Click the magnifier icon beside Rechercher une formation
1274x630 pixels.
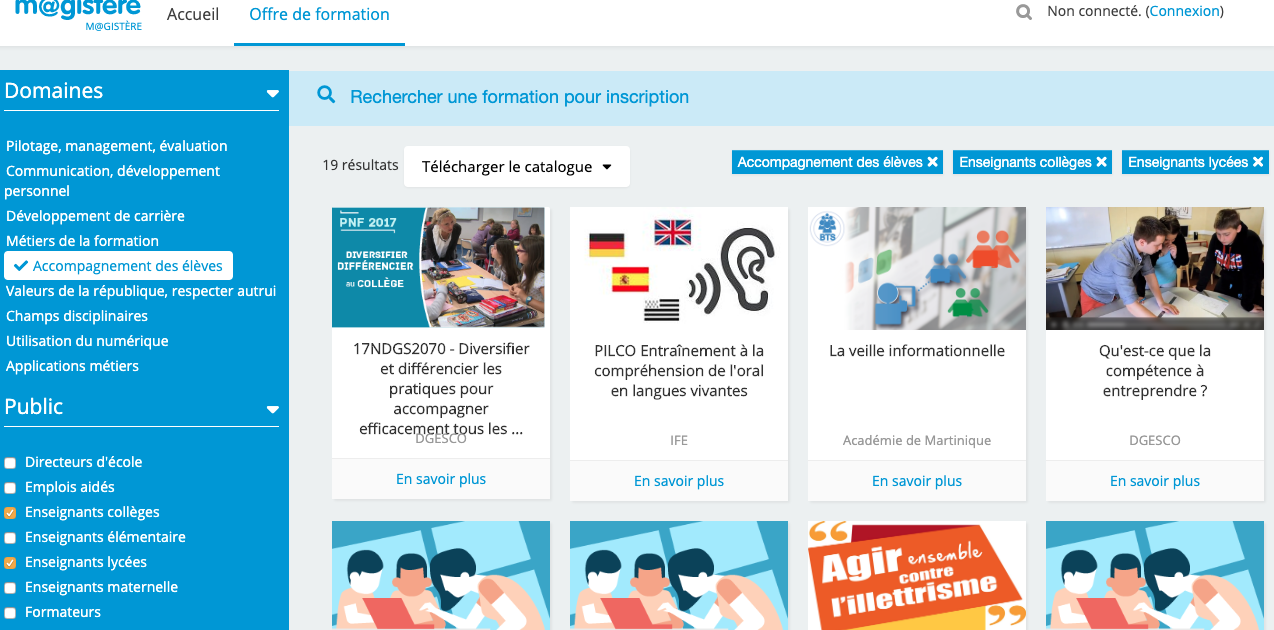point(326,95)
